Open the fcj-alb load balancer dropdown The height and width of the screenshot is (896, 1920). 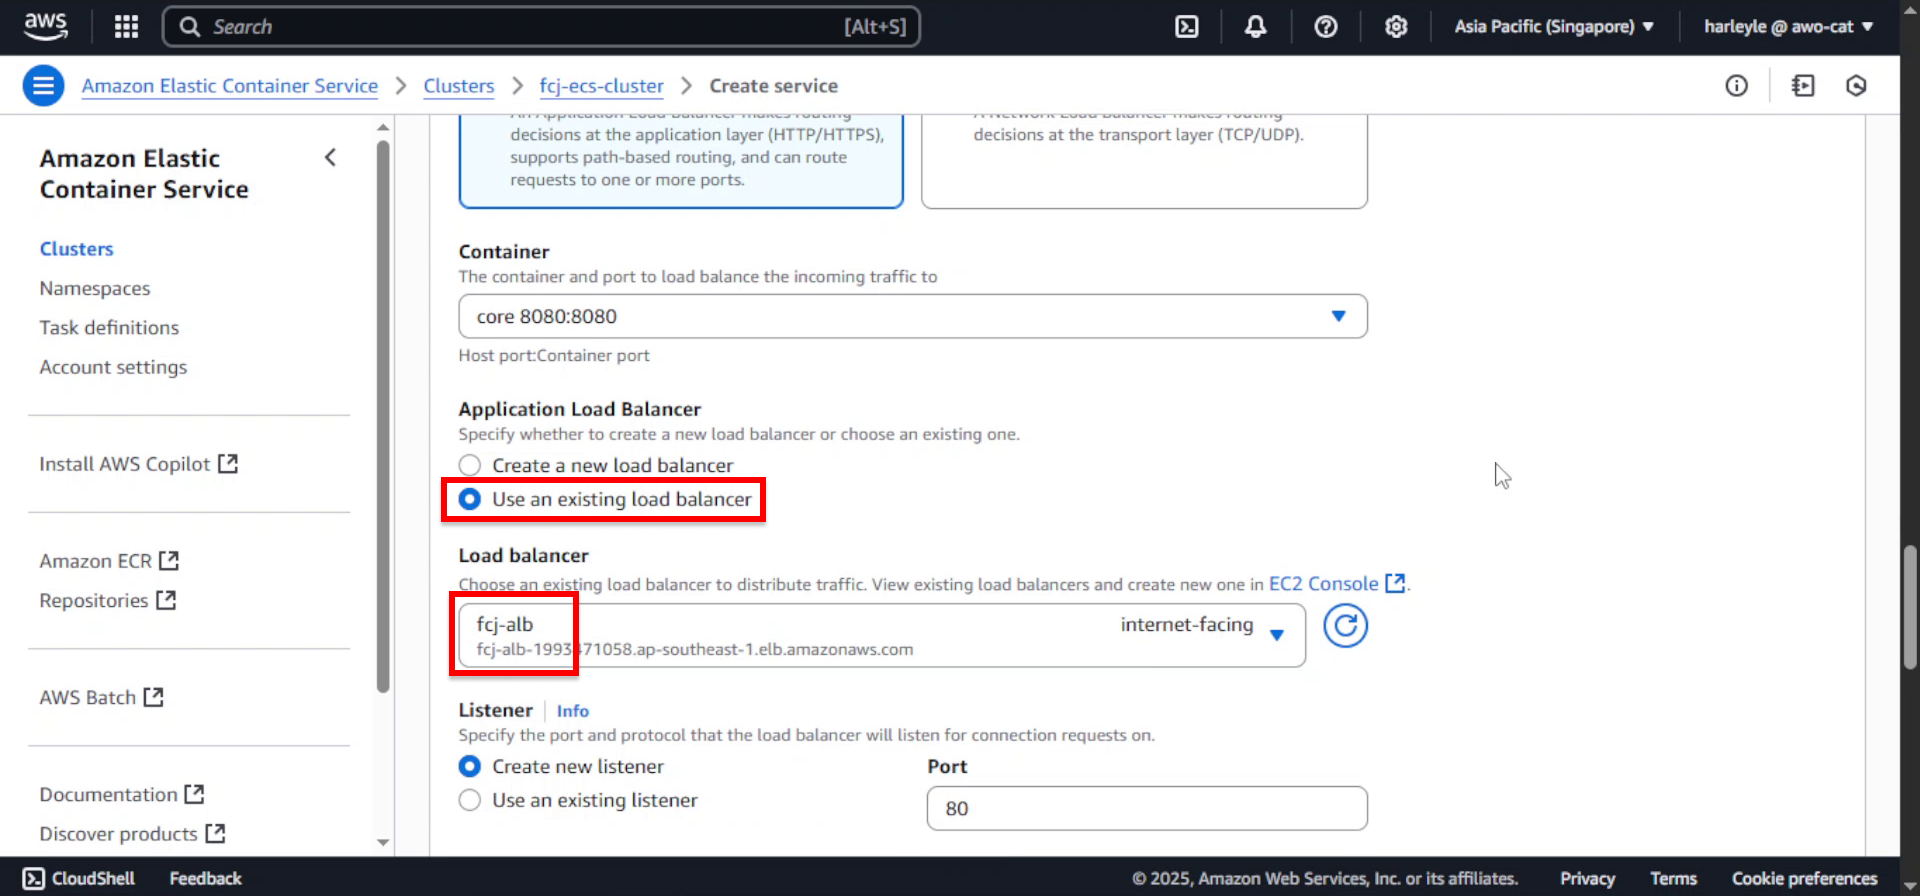click(882, 635)
